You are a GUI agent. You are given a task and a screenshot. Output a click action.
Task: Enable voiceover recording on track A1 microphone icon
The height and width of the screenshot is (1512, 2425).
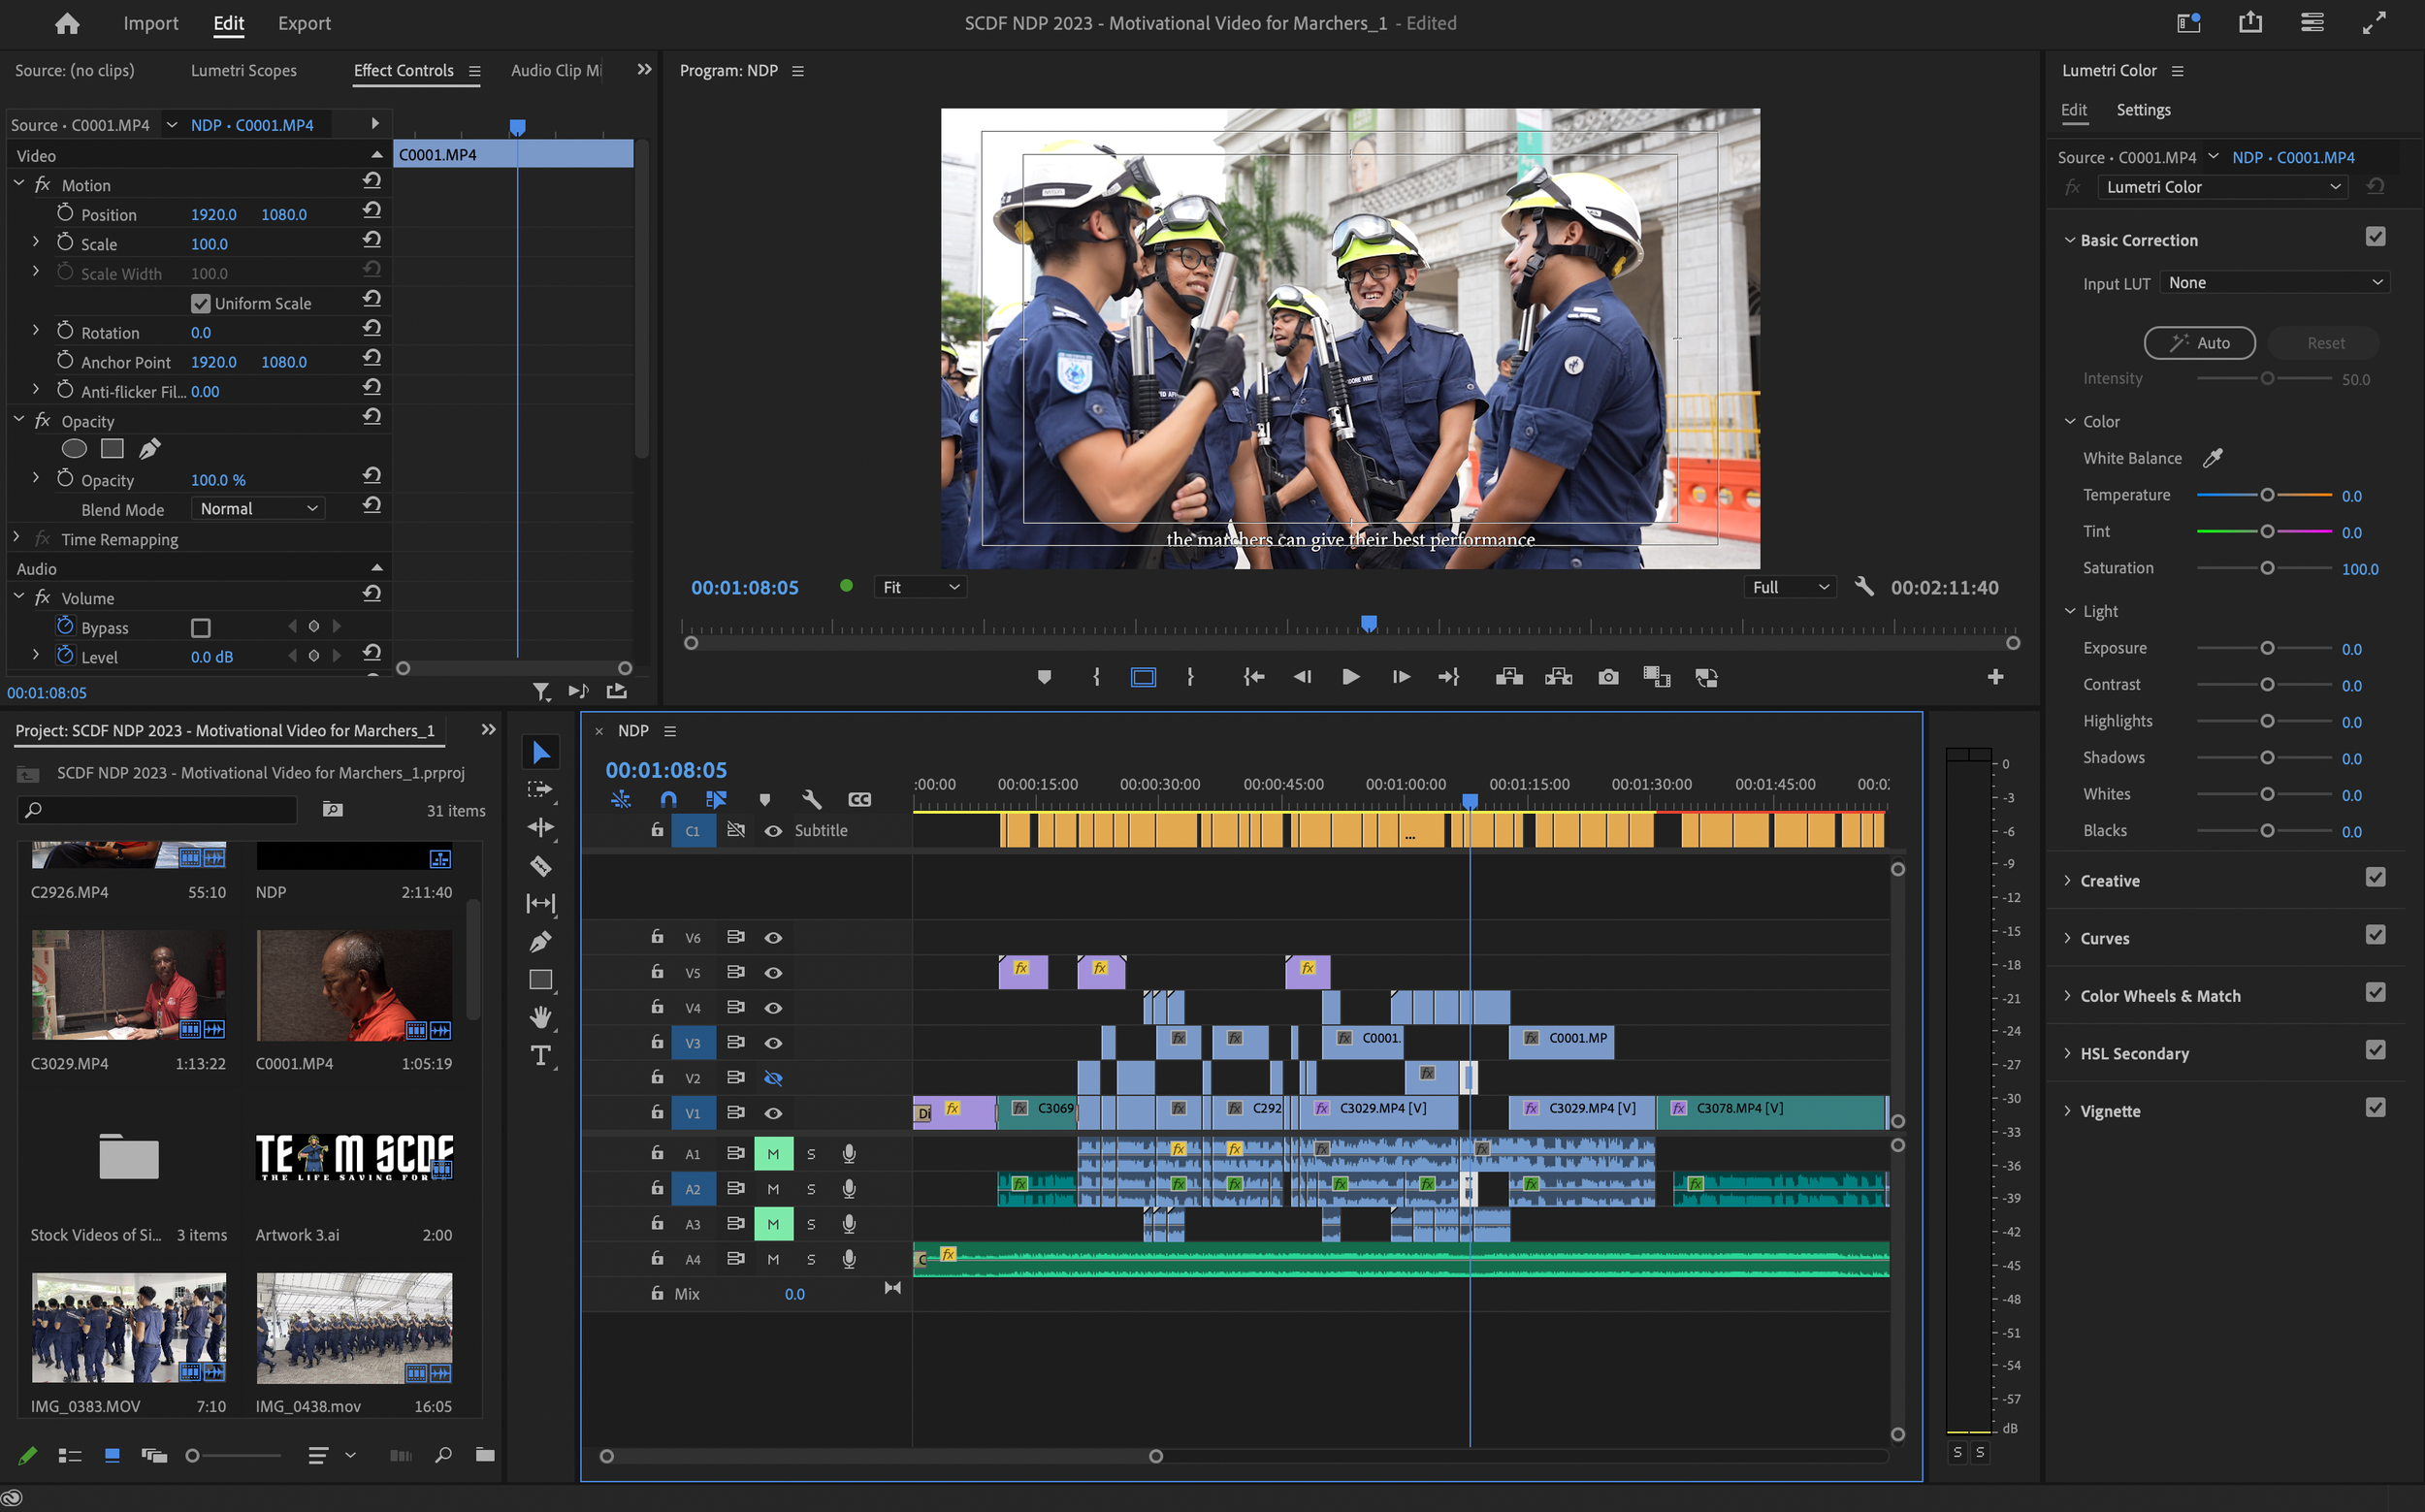point(848,1153)
